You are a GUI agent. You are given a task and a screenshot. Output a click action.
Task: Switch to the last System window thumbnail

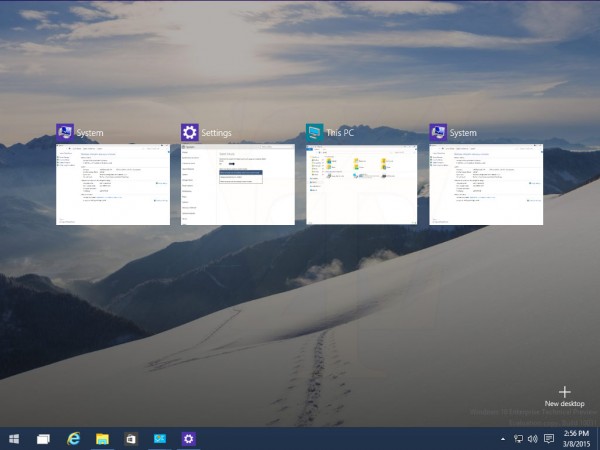coord(486,184)
